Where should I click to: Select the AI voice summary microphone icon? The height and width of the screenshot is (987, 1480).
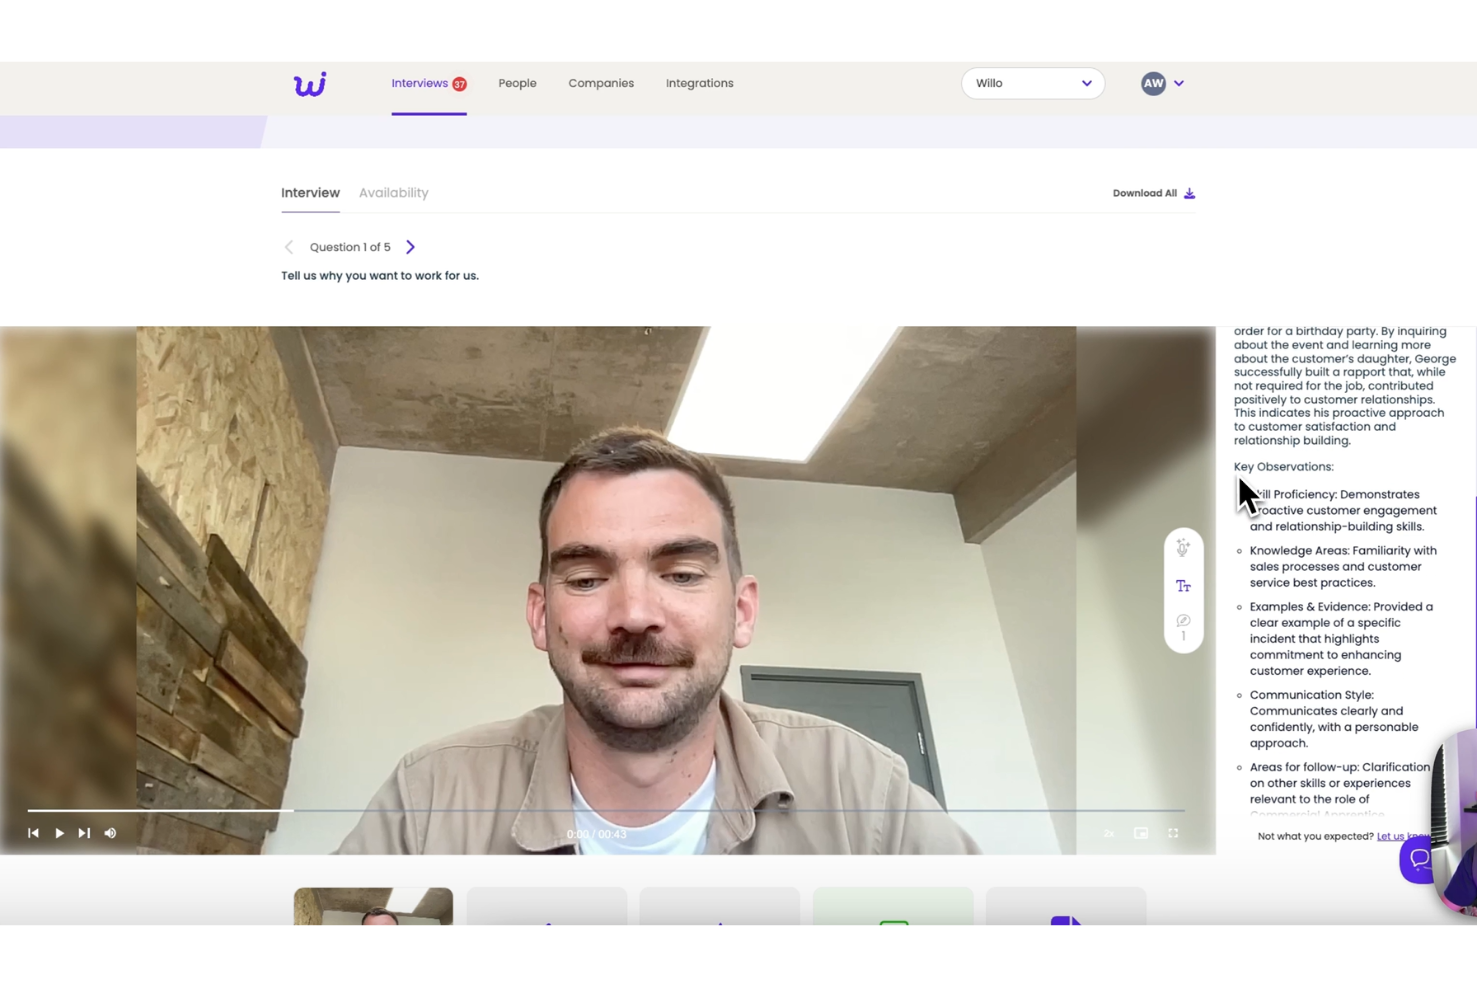point(1183,547)
